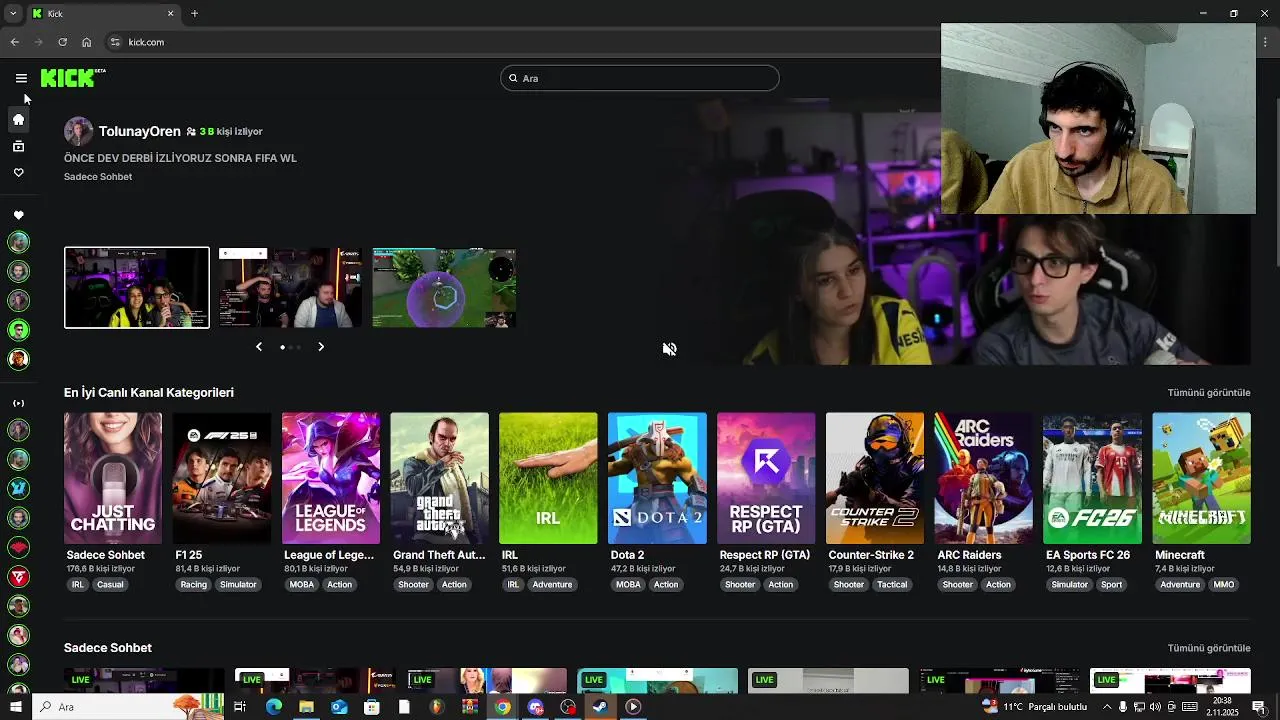Open the red V logo sidebar channel avatar
This screenshot has width=1280, height=720.
[x=18, y=577]
